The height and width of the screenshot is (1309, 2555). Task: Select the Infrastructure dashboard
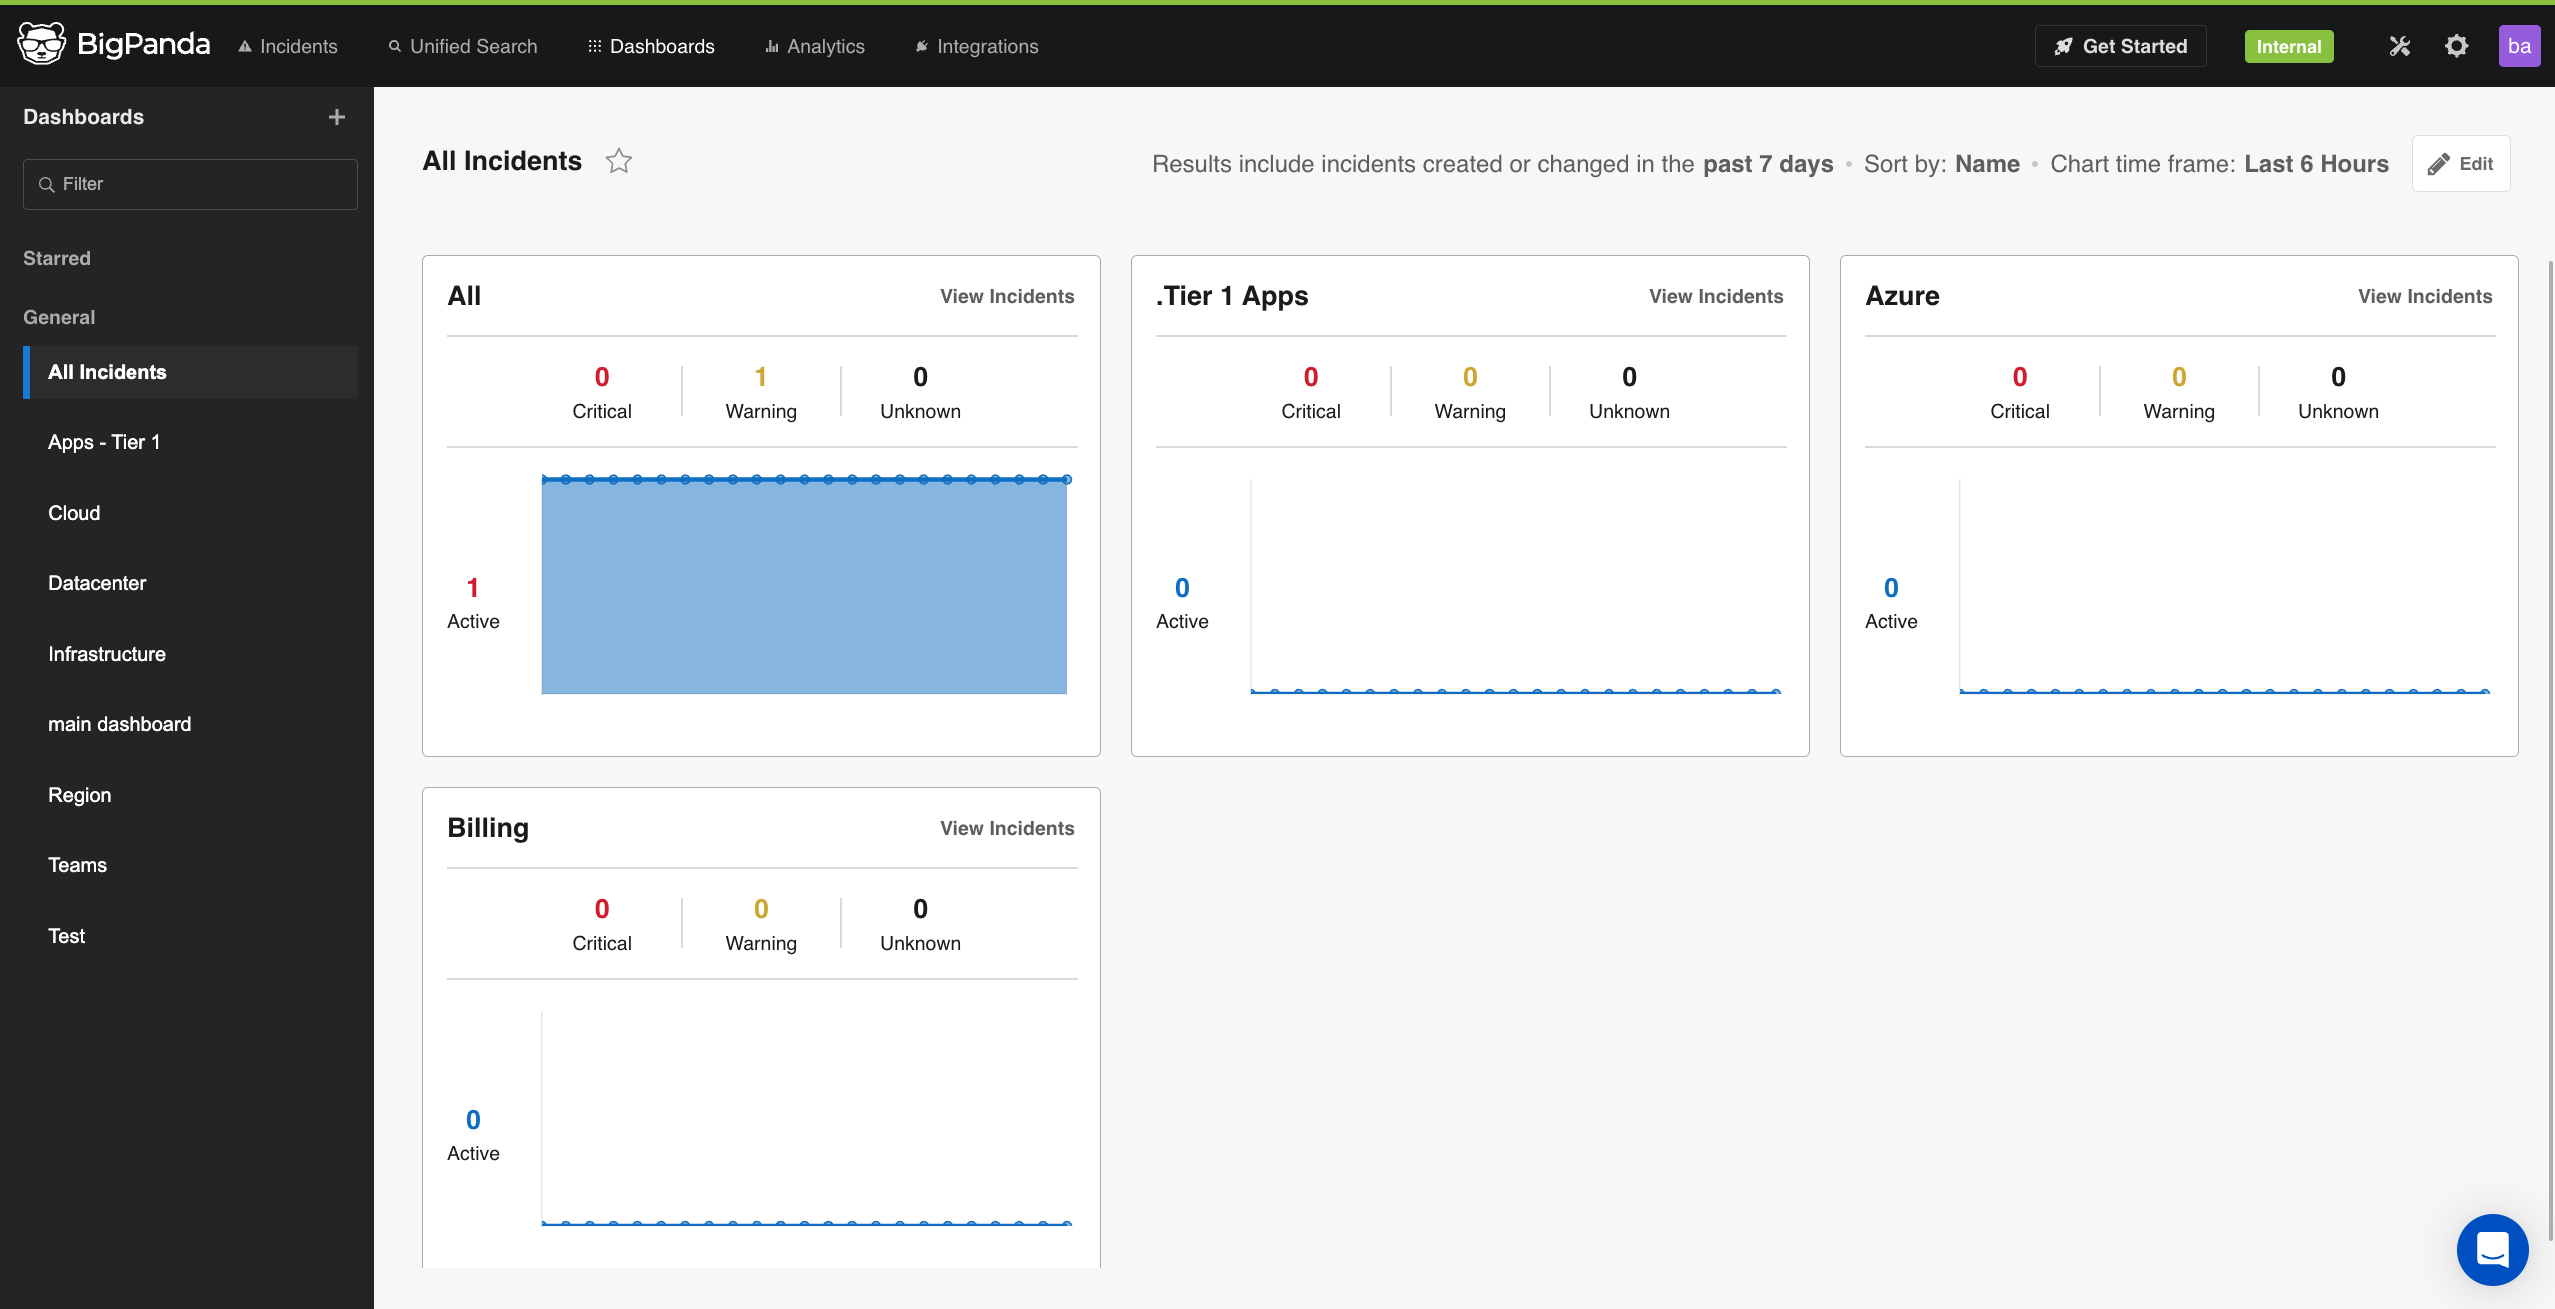(107, 654)
